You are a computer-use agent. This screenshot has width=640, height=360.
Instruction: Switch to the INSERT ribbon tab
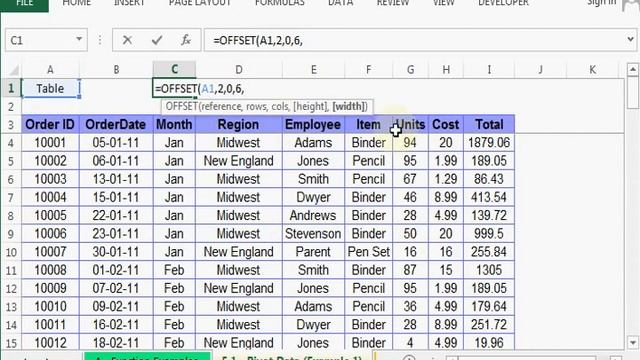(x=129, y=3)
